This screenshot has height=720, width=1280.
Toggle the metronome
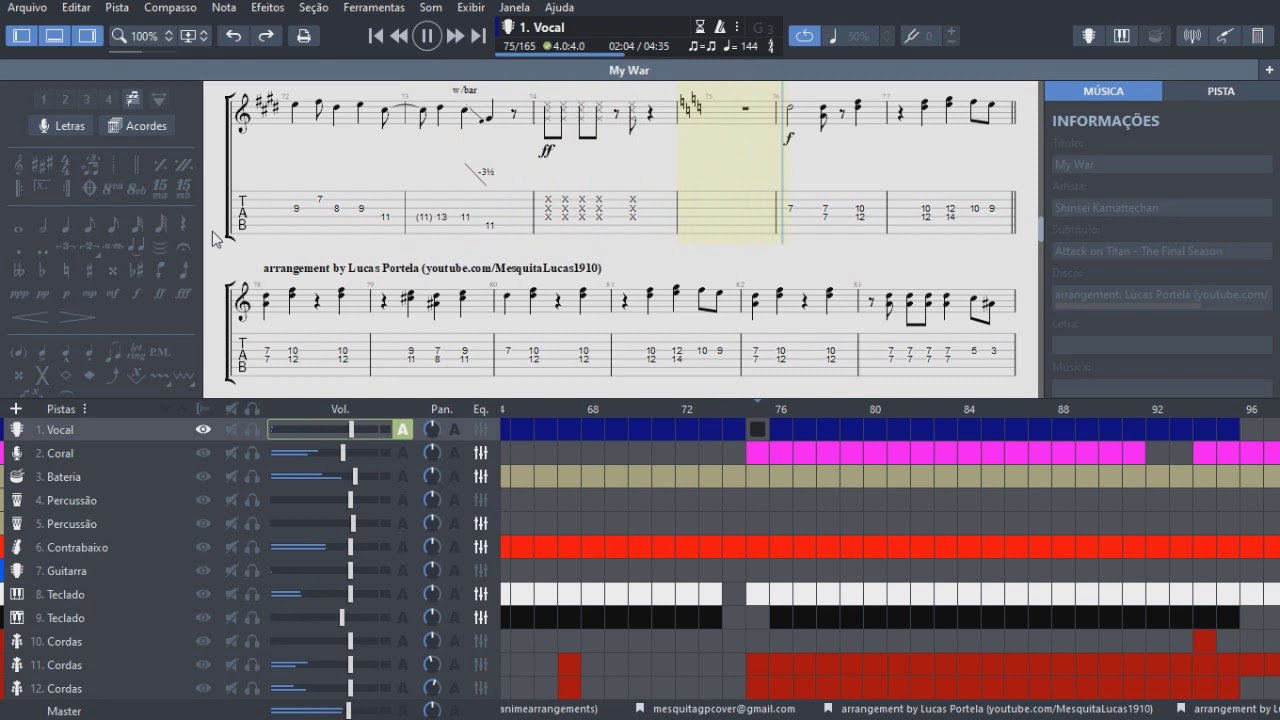(x=720, y=27)
